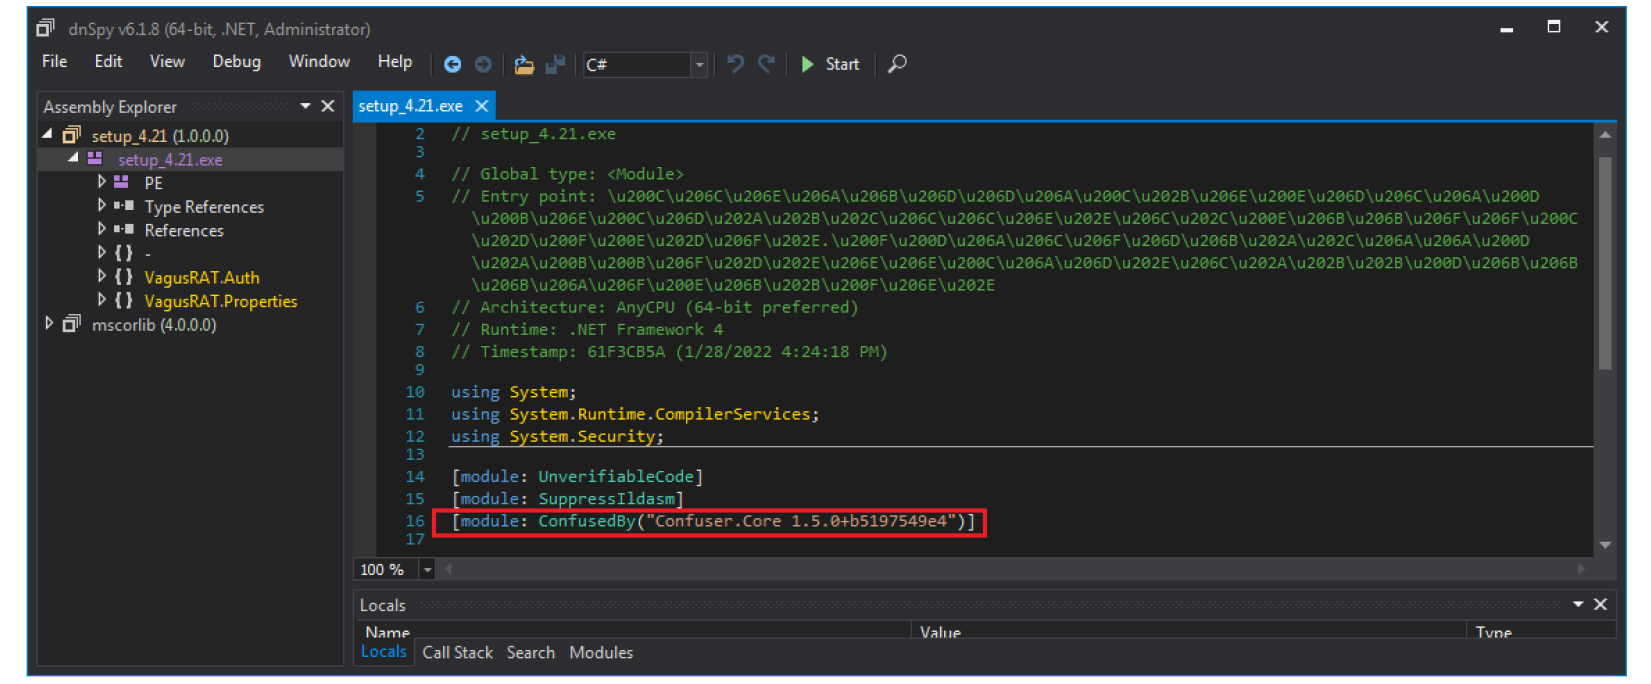Click the editor scroll down arrow

[1605, 545]
